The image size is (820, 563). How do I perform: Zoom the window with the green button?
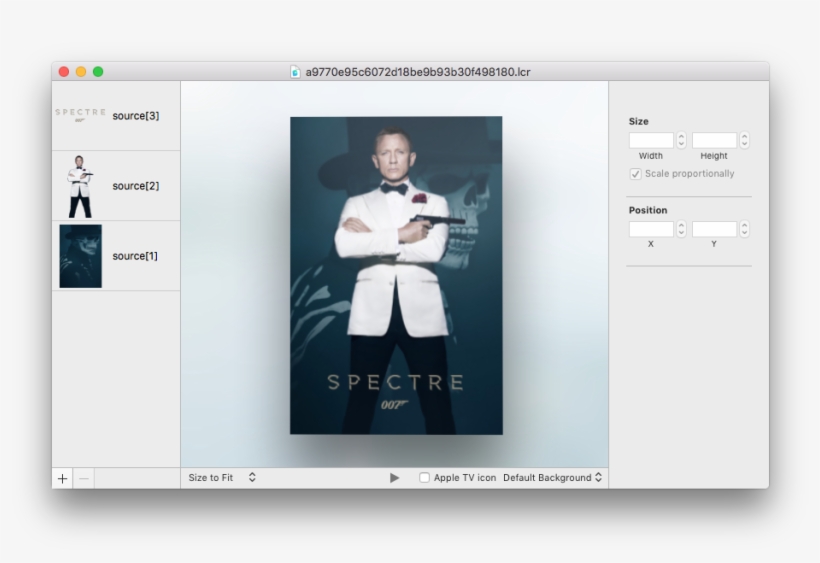pyautogui.click(x=98, y=72)
